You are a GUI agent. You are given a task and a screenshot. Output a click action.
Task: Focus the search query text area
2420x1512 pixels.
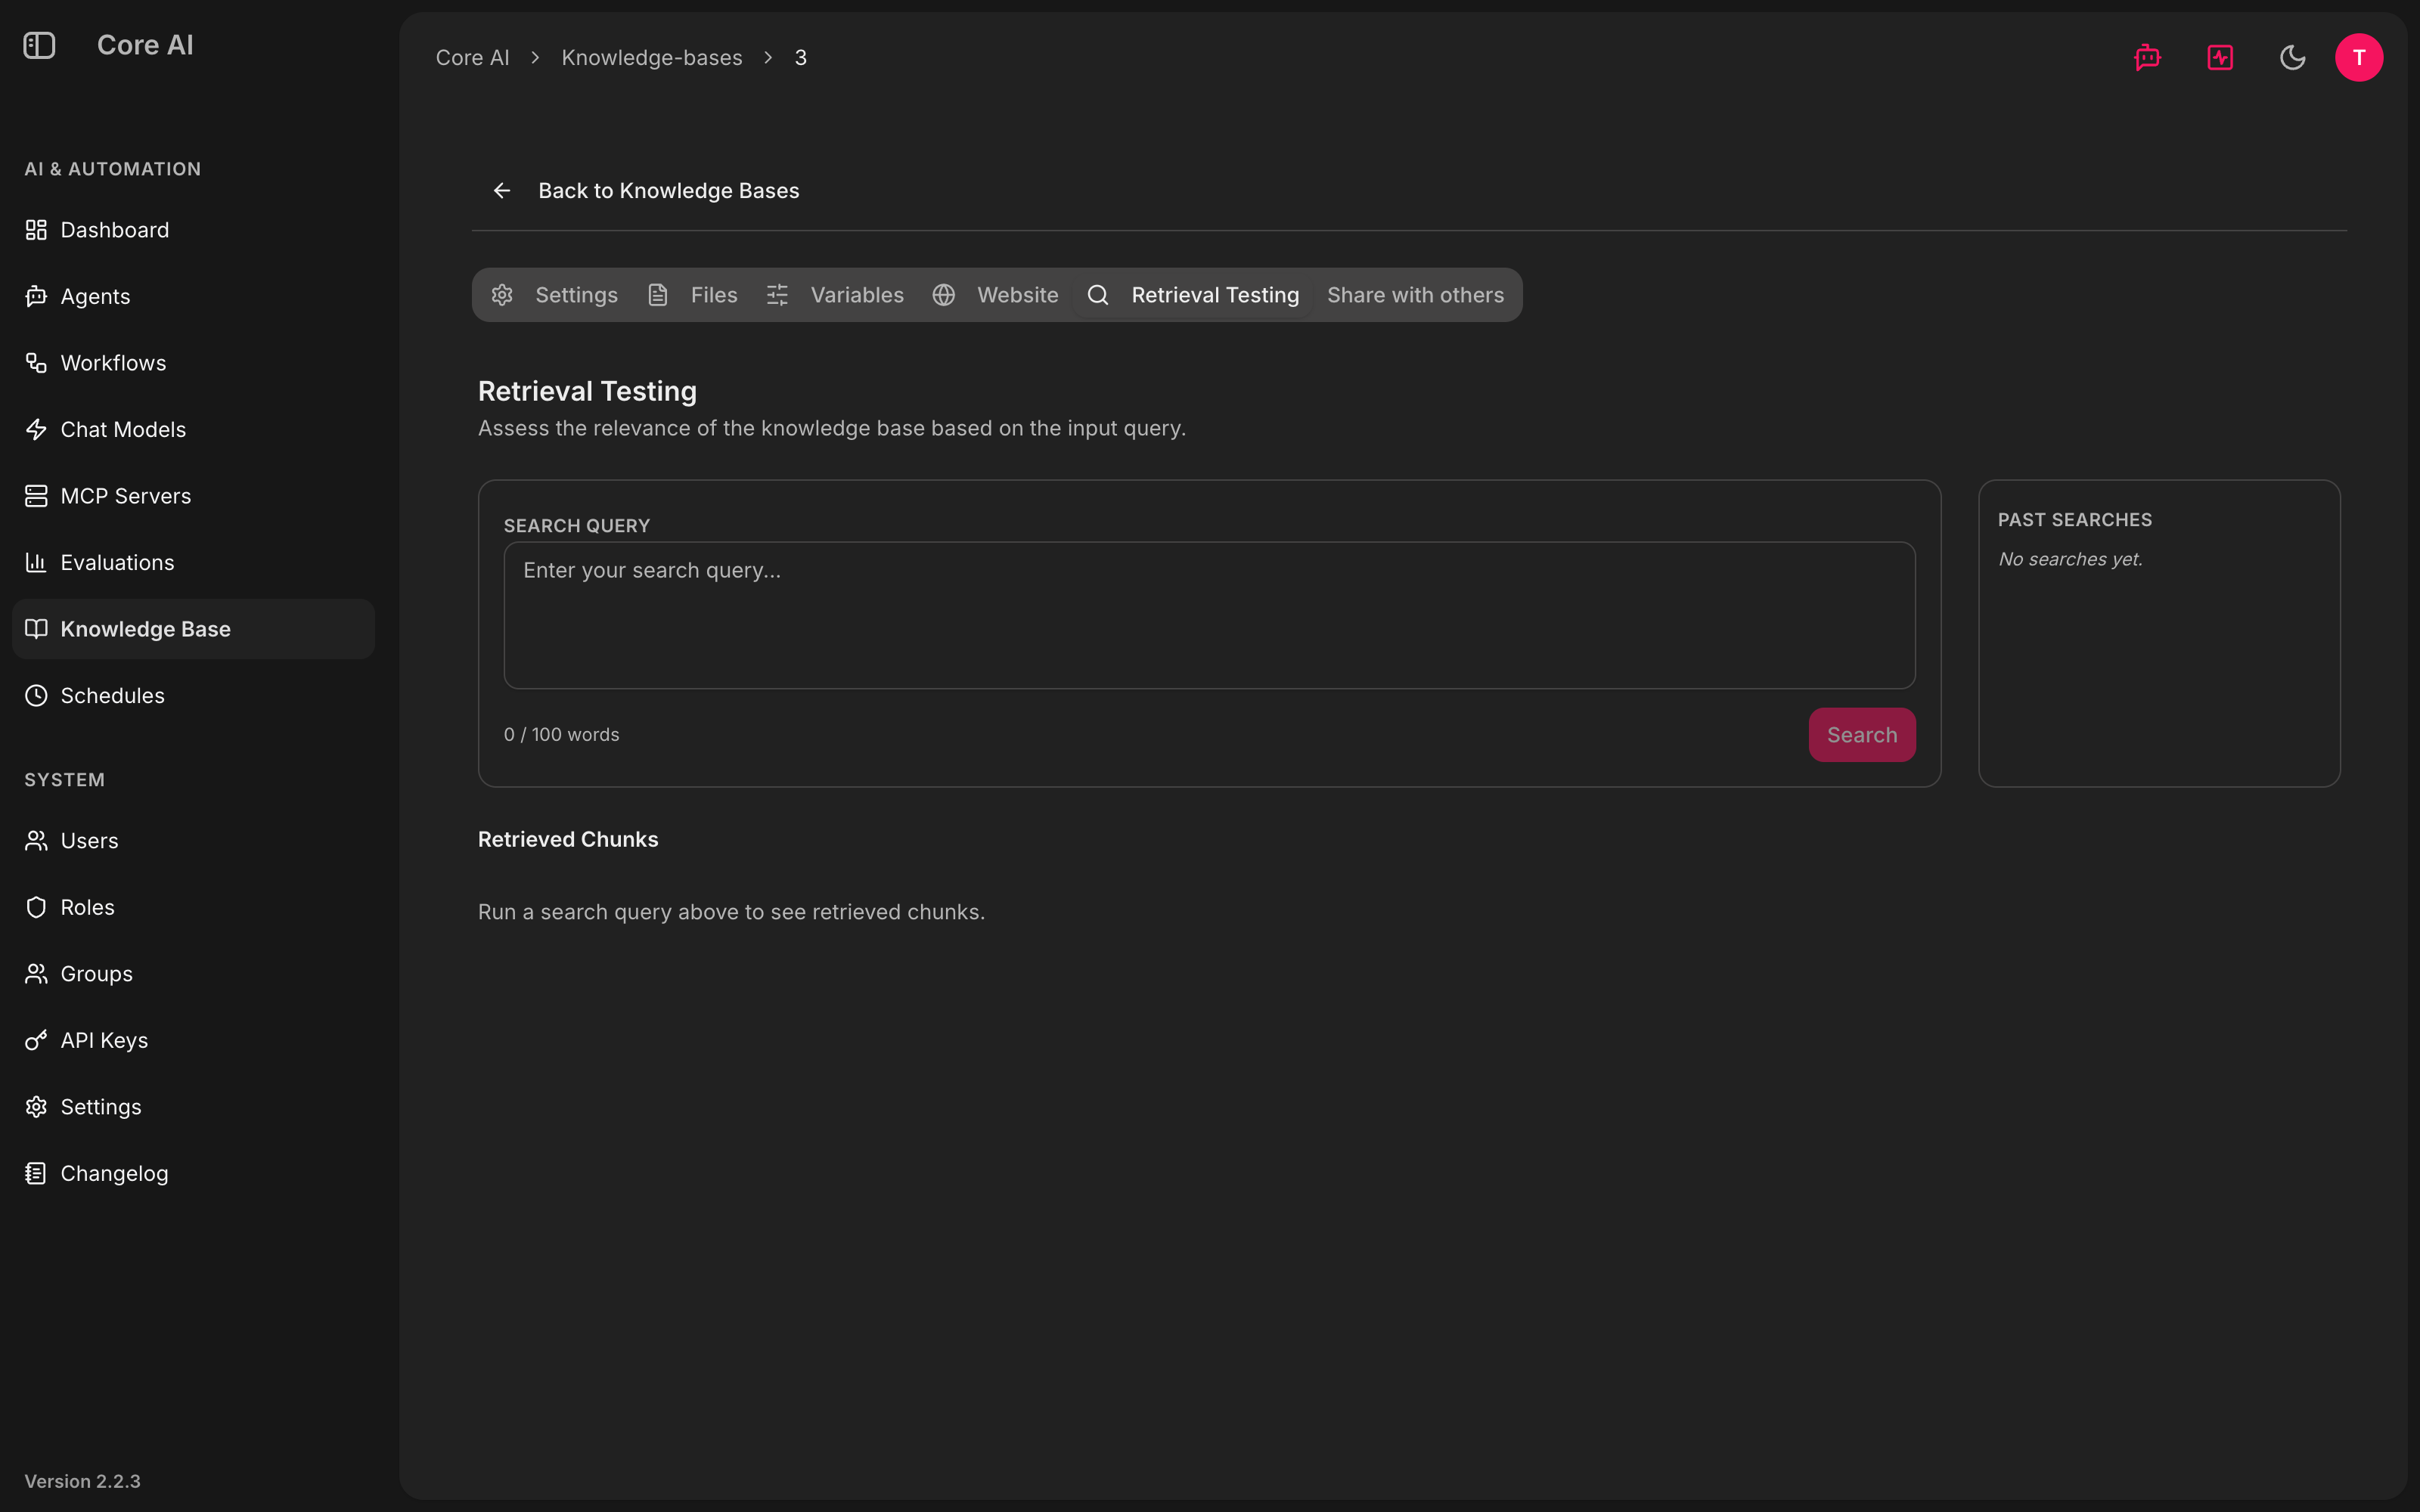[x=1209, y=615]
